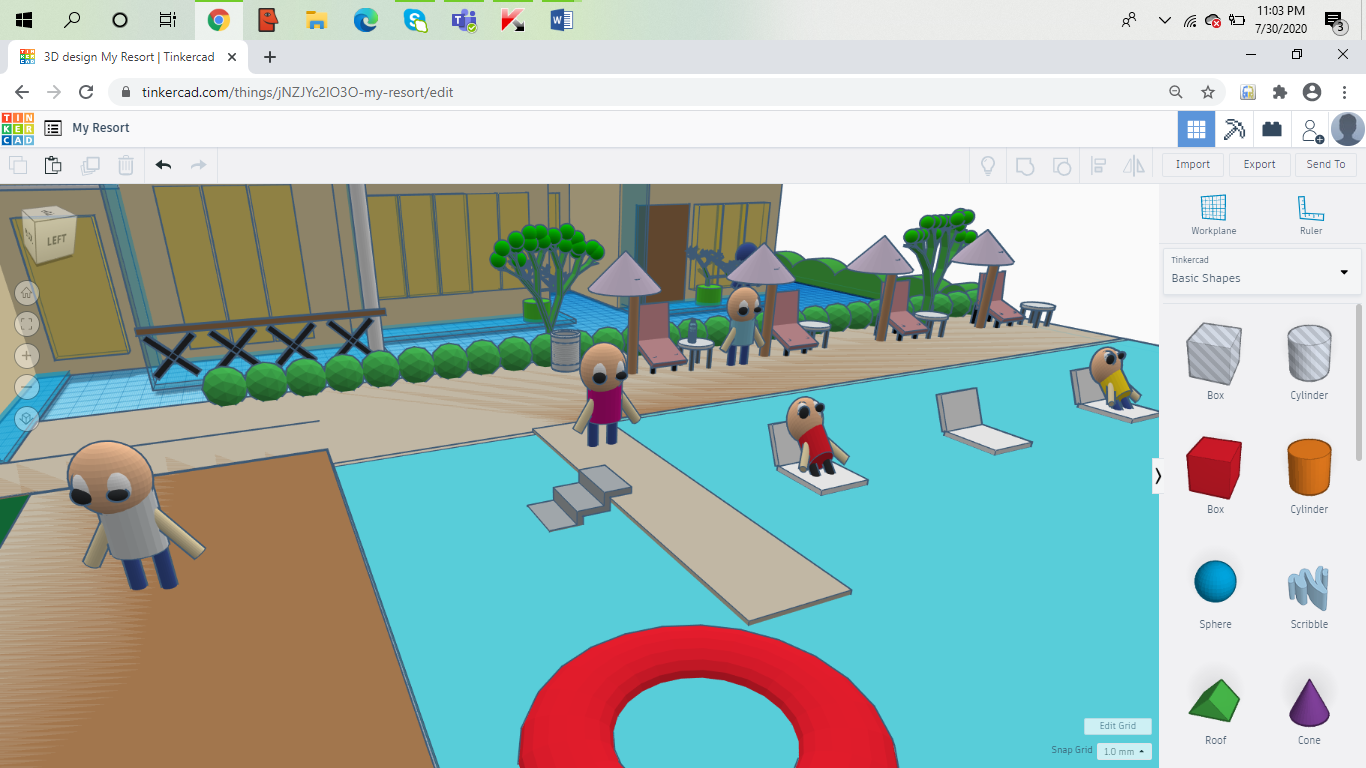Click the Ungroup shapes icon
The width and height of the screenshot is (1366, 768).
coord(1062,165)
